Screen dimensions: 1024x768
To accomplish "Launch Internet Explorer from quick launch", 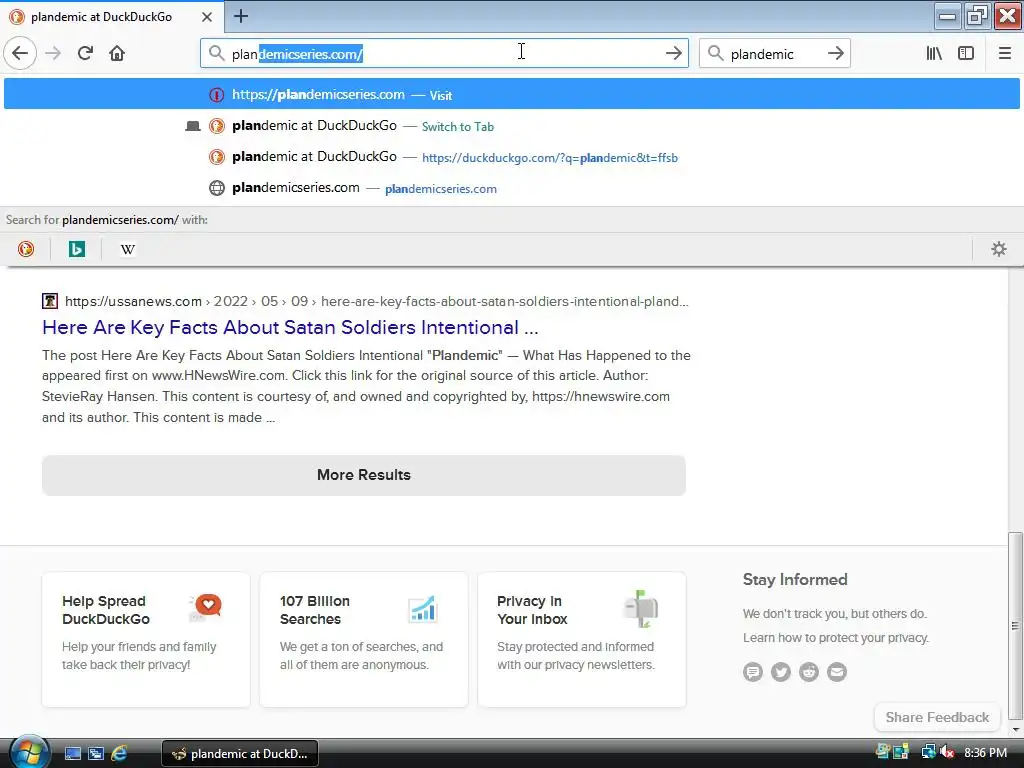I will (119, 754).
